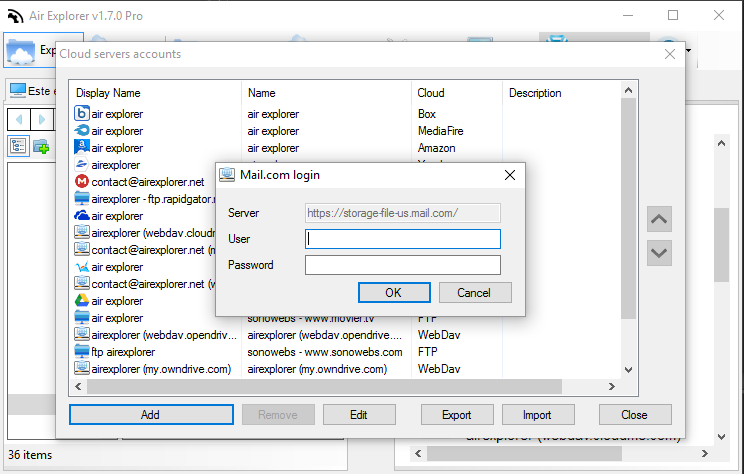Viewport: 744px width, 474px height.
Task: Click the Close button in accounts dialog
Action: (635, 415)
